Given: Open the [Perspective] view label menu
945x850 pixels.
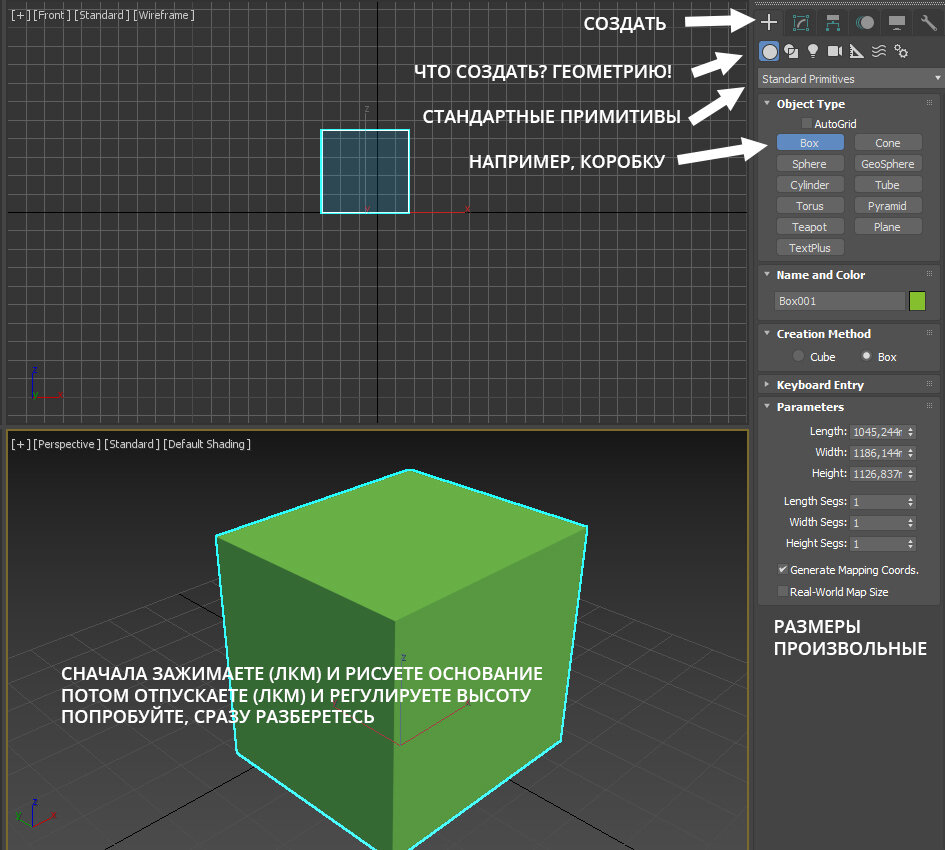Looking at the screenshot, I should [67, 444].
